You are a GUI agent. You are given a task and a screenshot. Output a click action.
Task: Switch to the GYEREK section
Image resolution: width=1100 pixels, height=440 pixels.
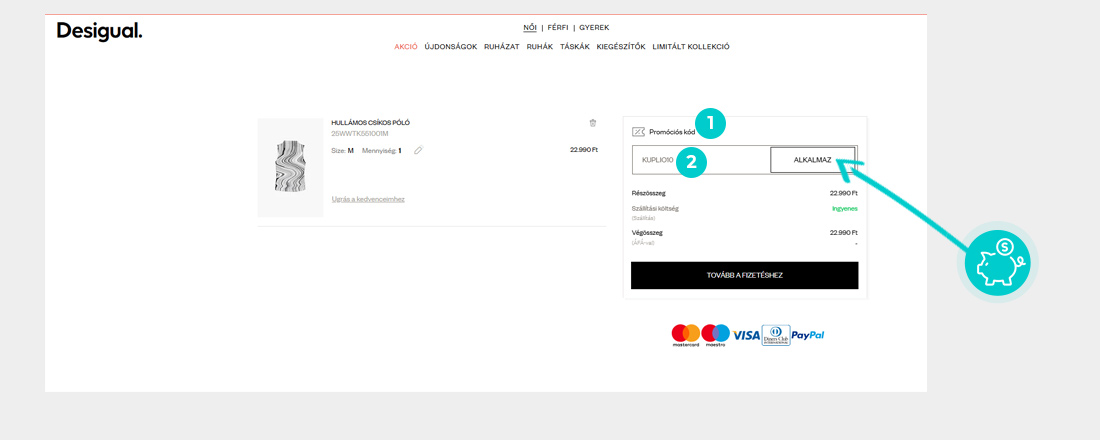(594, 28)
